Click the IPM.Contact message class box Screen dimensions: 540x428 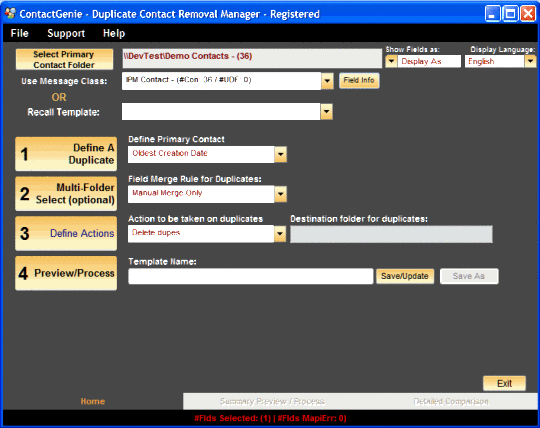click(x=221, y=81)
